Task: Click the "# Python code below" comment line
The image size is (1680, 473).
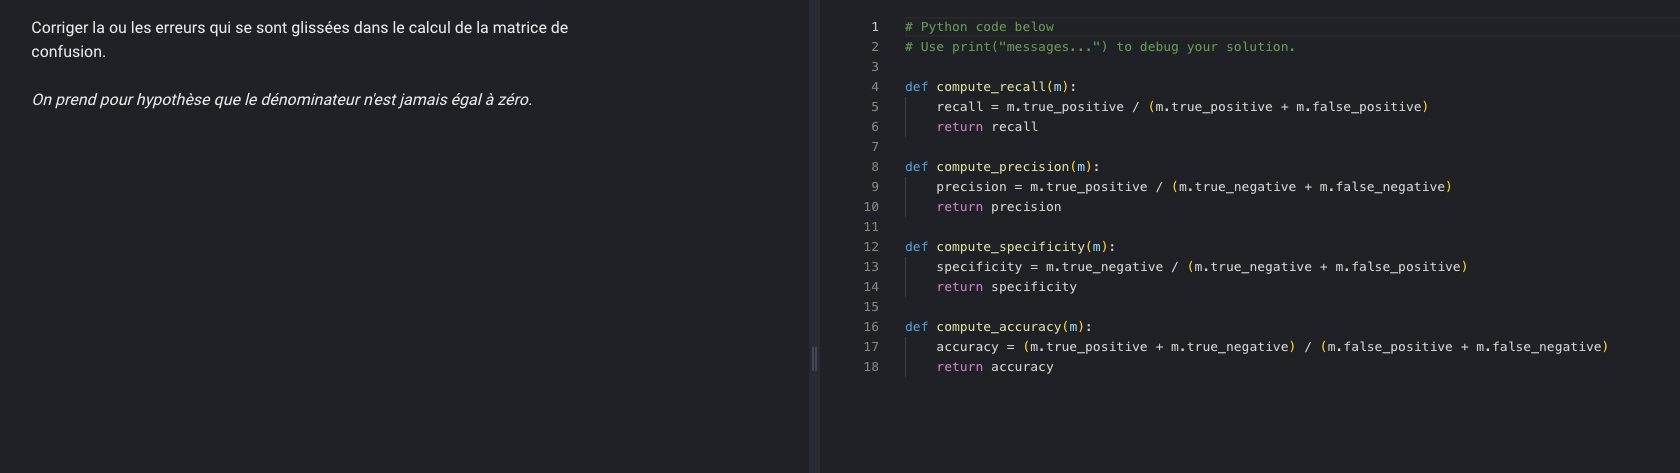Action: [979, 27]
